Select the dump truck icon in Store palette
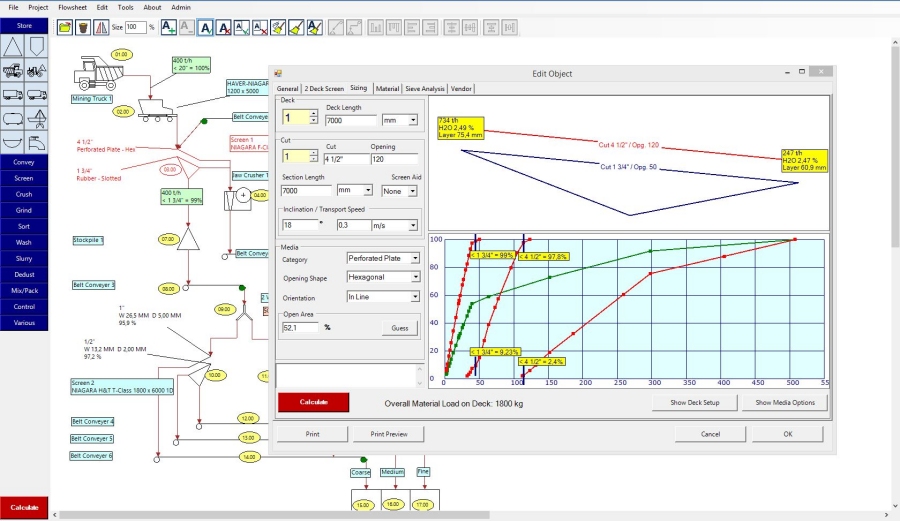The image size is (900, 521). click(x=13, y=71)
